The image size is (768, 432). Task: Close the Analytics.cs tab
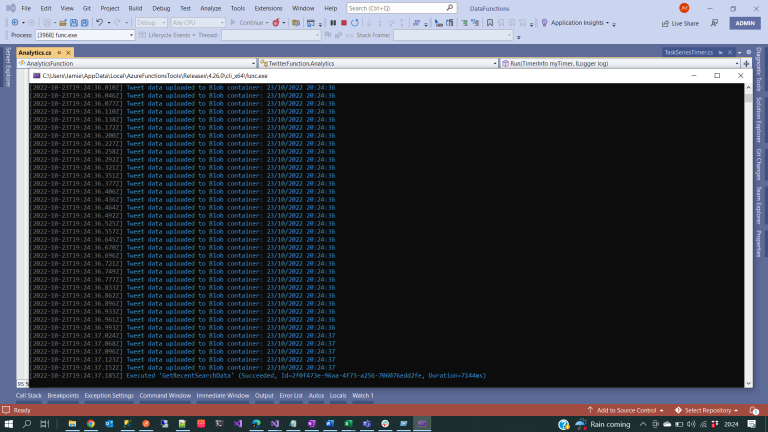68,52
